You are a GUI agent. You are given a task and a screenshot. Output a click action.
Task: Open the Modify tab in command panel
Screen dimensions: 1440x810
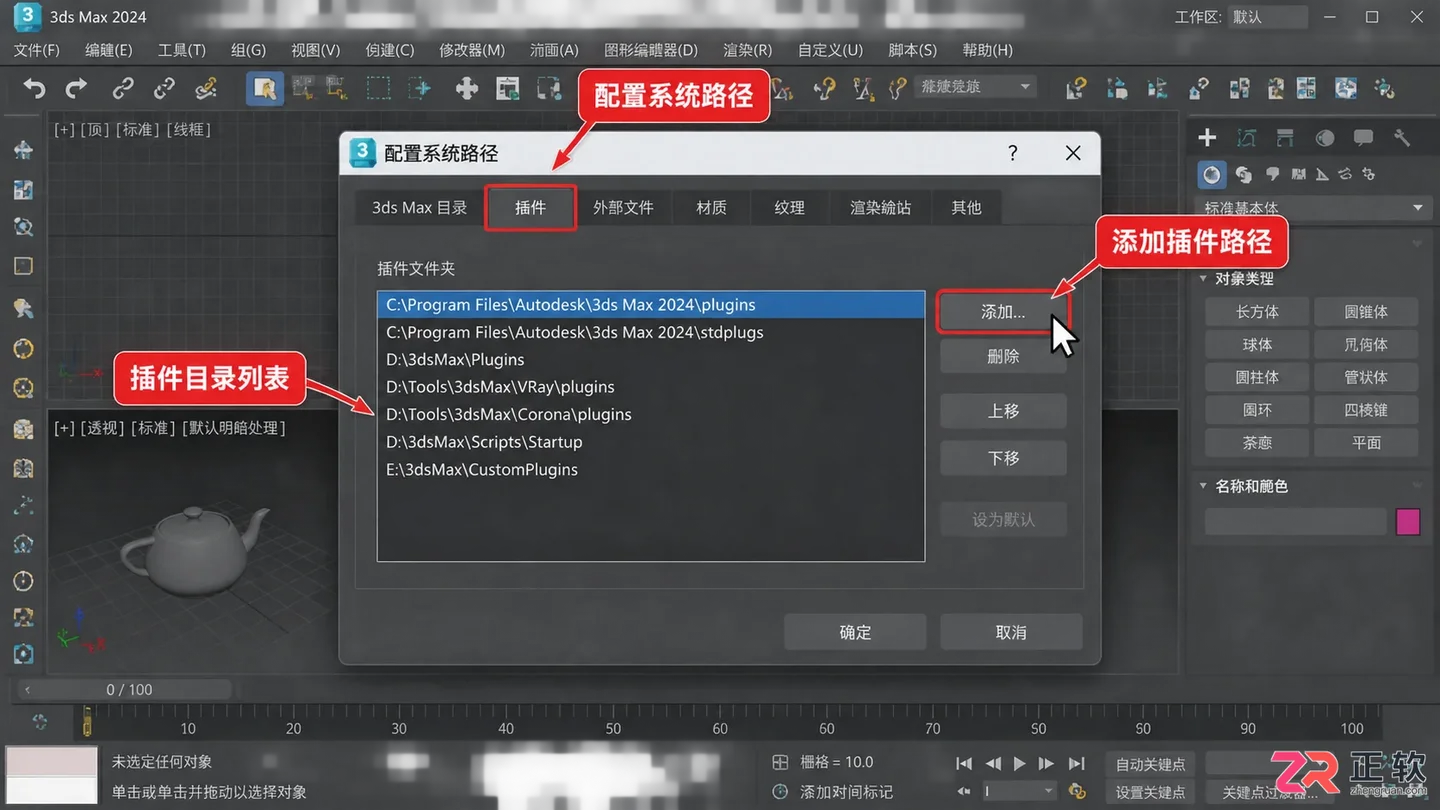coord(1246,138)
